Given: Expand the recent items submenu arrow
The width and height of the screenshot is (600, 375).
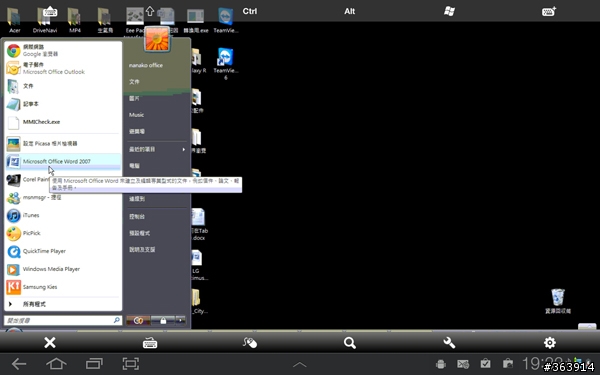Looking at the screenshot, I should click(x=184, y=149).
